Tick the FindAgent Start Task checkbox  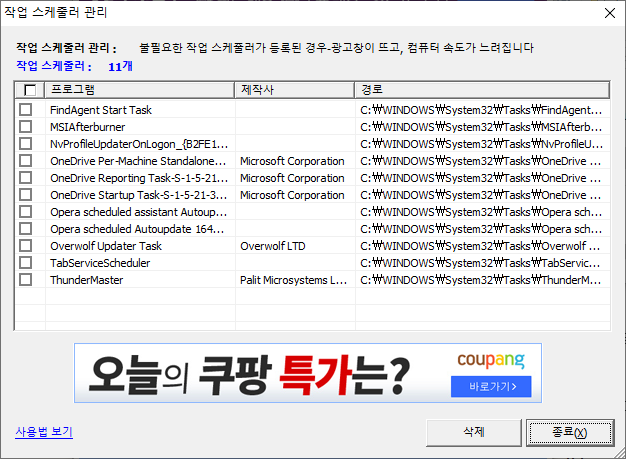click(x=26, y=109)
